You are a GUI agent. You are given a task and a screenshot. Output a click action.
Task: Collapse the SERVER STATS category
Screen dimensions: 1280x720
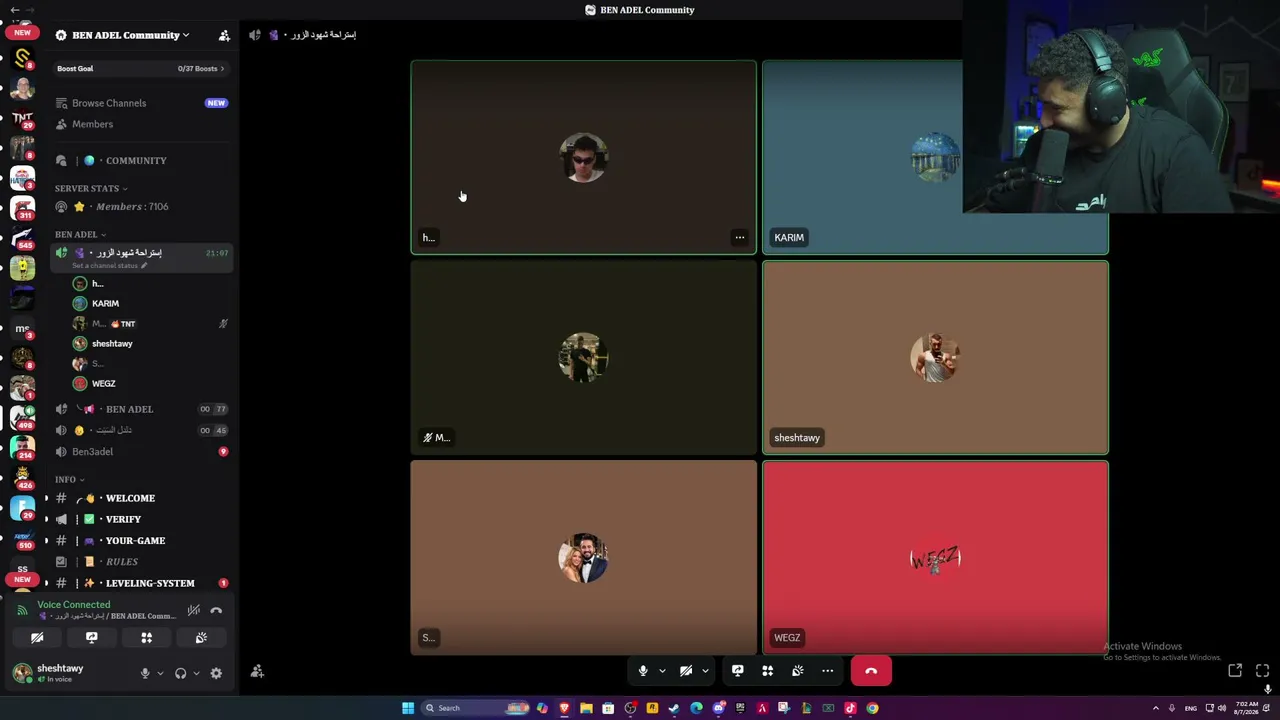click(91, 188)
